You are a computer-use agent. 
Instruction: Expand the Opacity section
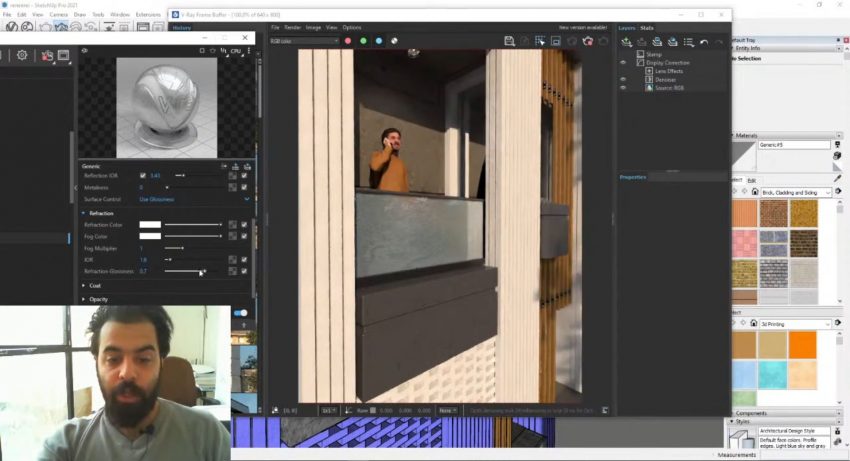pyautogui.click(x=83, y=299)
